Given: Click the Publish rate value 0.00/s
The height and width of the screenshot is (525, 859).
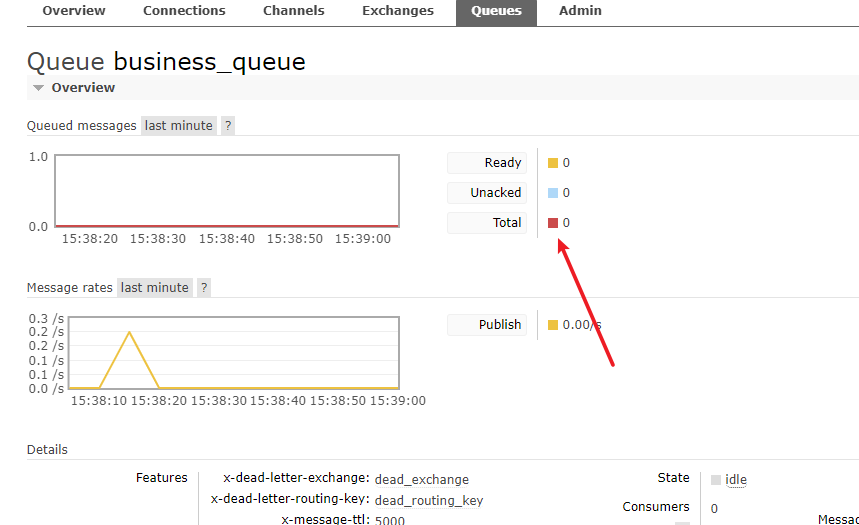Looking at the screenshot, I should (582, 325).
